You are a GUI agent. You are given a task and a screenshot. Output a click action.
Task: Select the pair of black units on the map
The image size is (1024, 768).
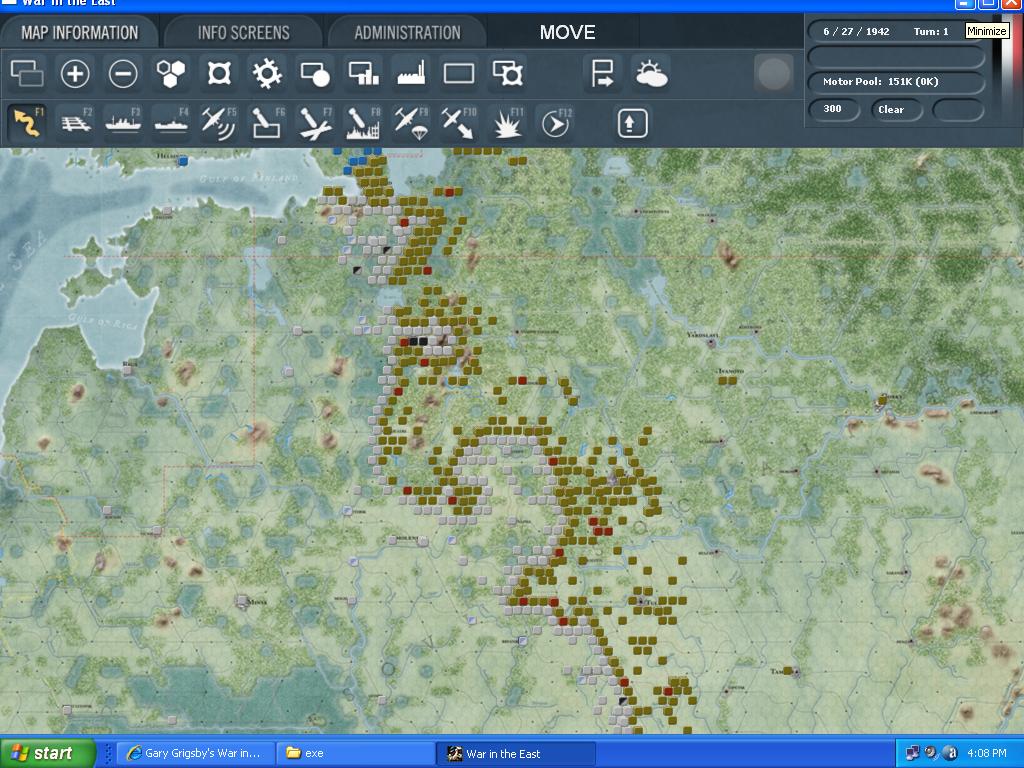tap(418, 342)
